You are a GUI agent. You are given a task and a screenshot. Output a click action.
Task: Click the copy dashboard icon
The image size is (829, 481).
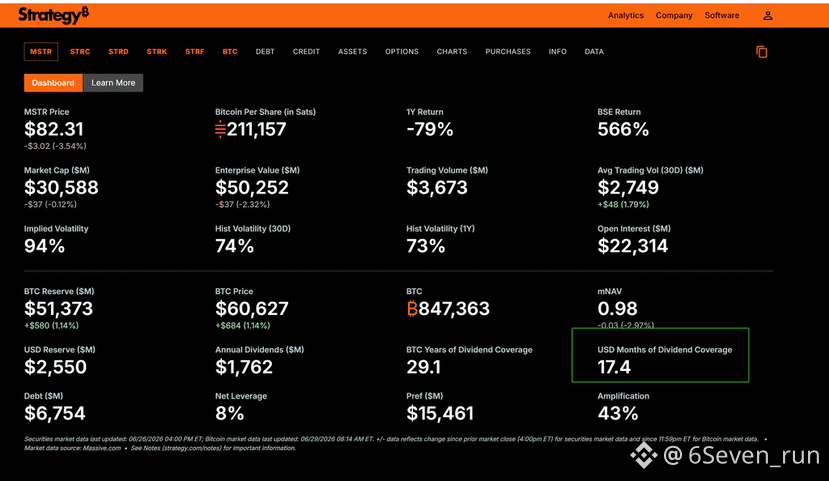point(761,52)
